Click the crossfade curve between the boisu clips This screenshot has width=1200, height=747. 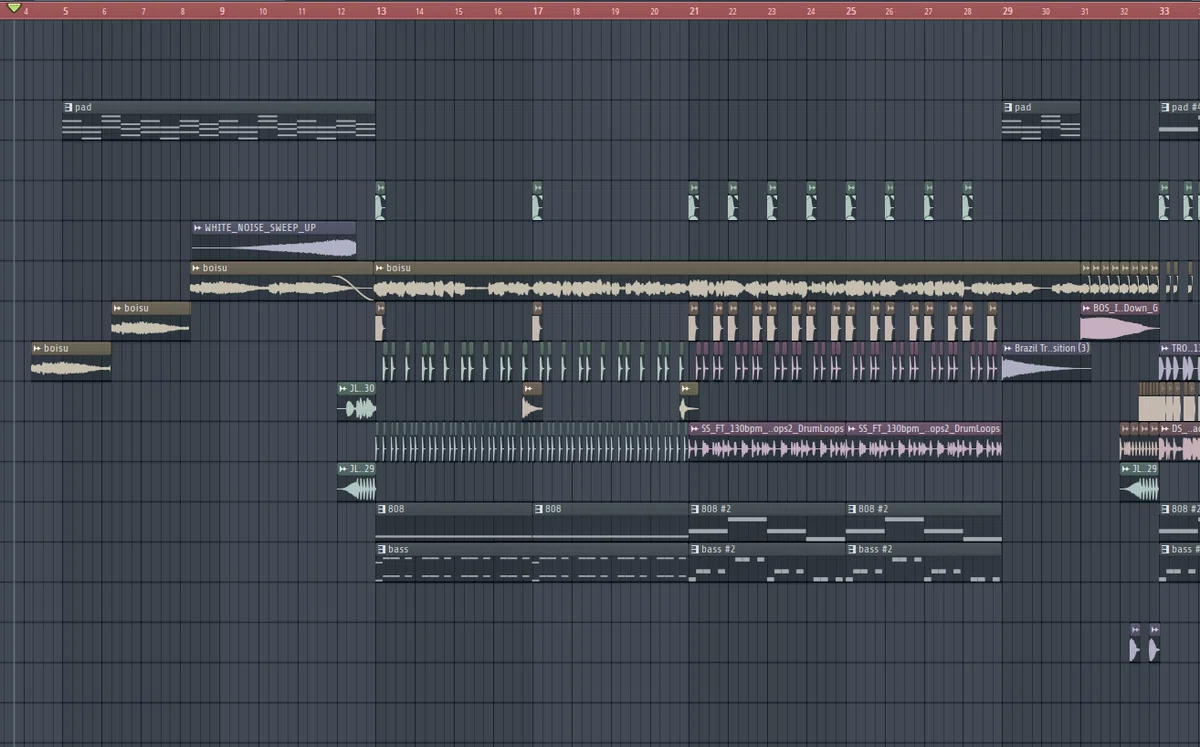(354, 288)
